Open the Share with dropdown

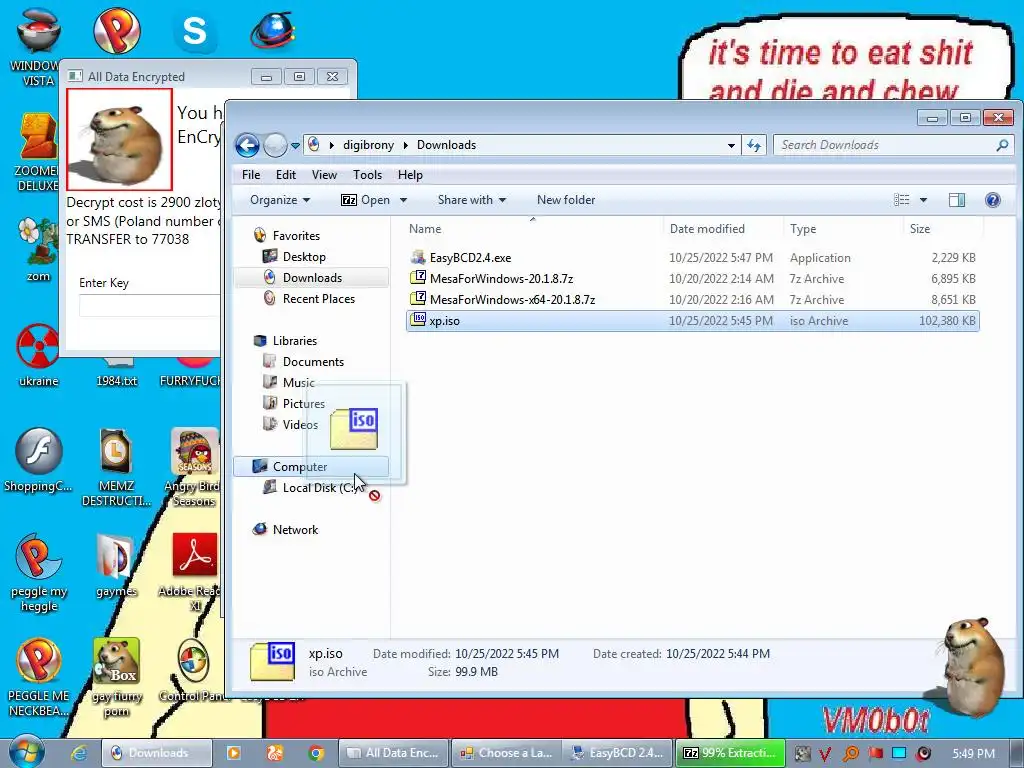(x=472, y=200)
